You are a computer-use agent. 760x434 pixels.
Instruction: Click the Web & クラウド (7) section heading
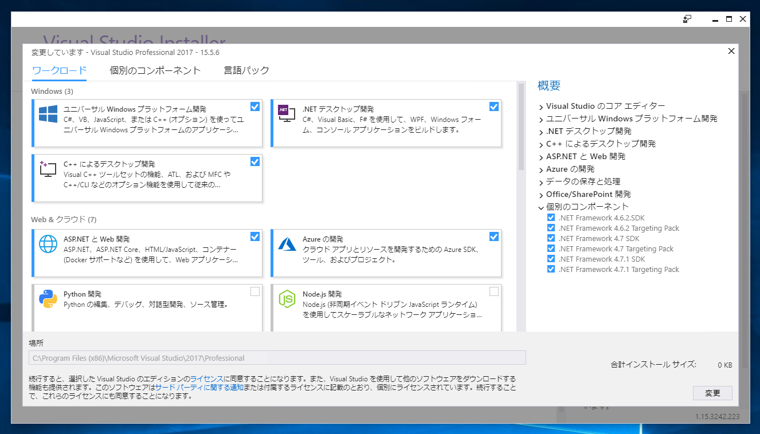point(63,219)
